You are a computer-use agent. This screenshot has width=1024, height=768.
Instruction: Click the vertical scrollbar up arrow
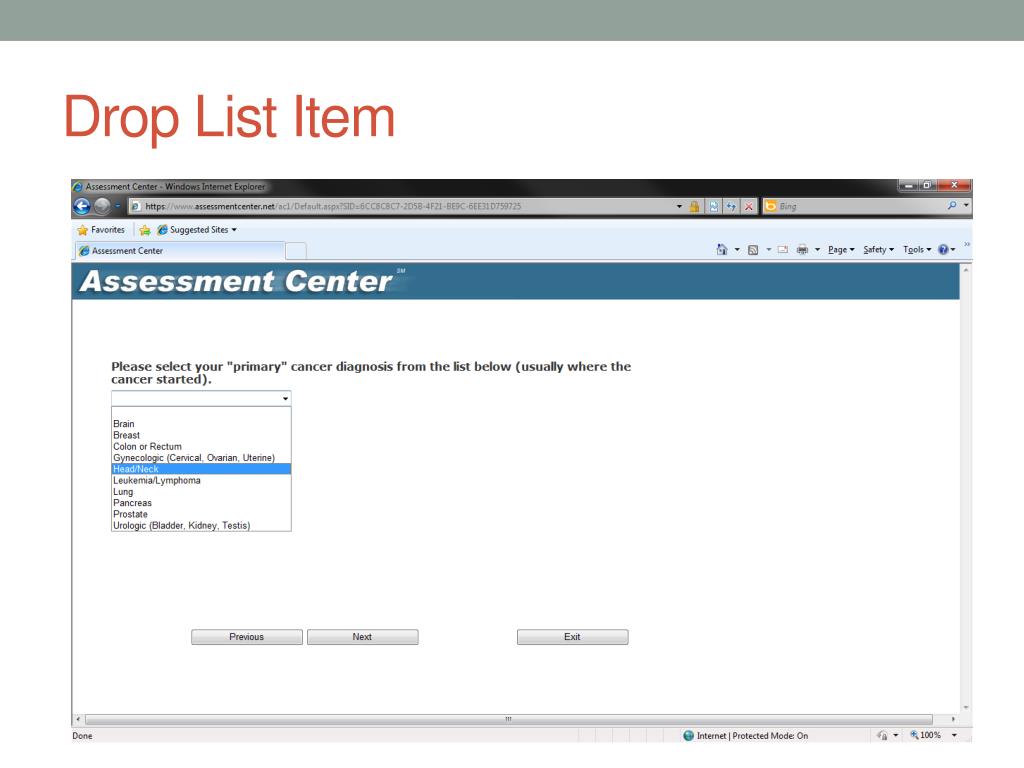966,270
